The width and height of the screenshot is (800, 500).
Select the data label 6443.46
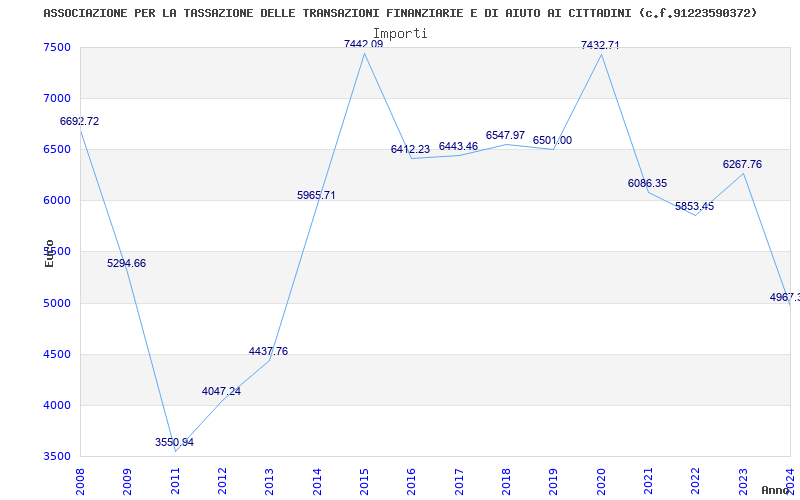pos(458,146)
